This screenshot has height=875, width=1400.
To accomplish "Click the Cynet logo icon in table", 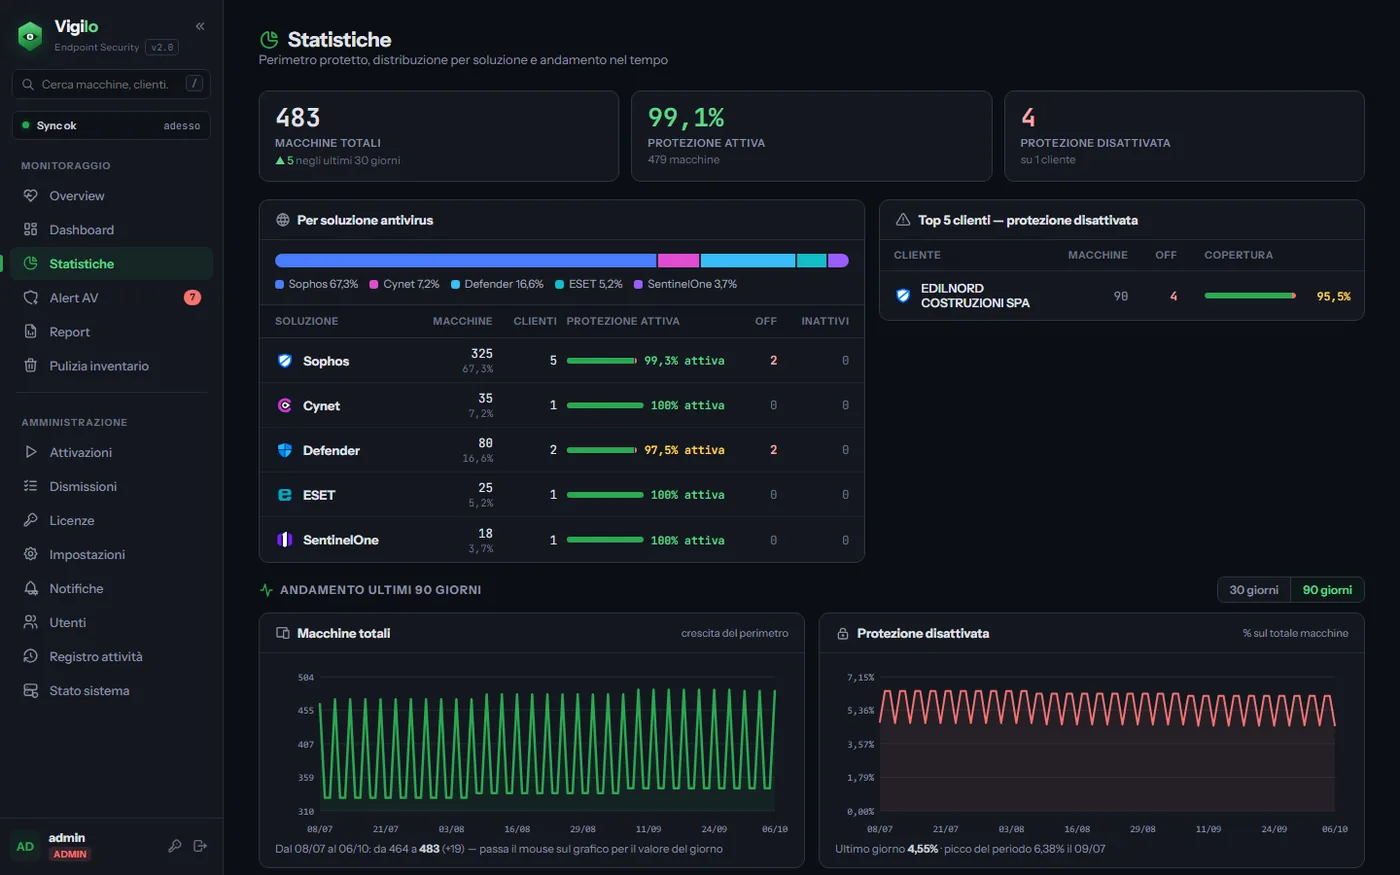I will [284, 406].
